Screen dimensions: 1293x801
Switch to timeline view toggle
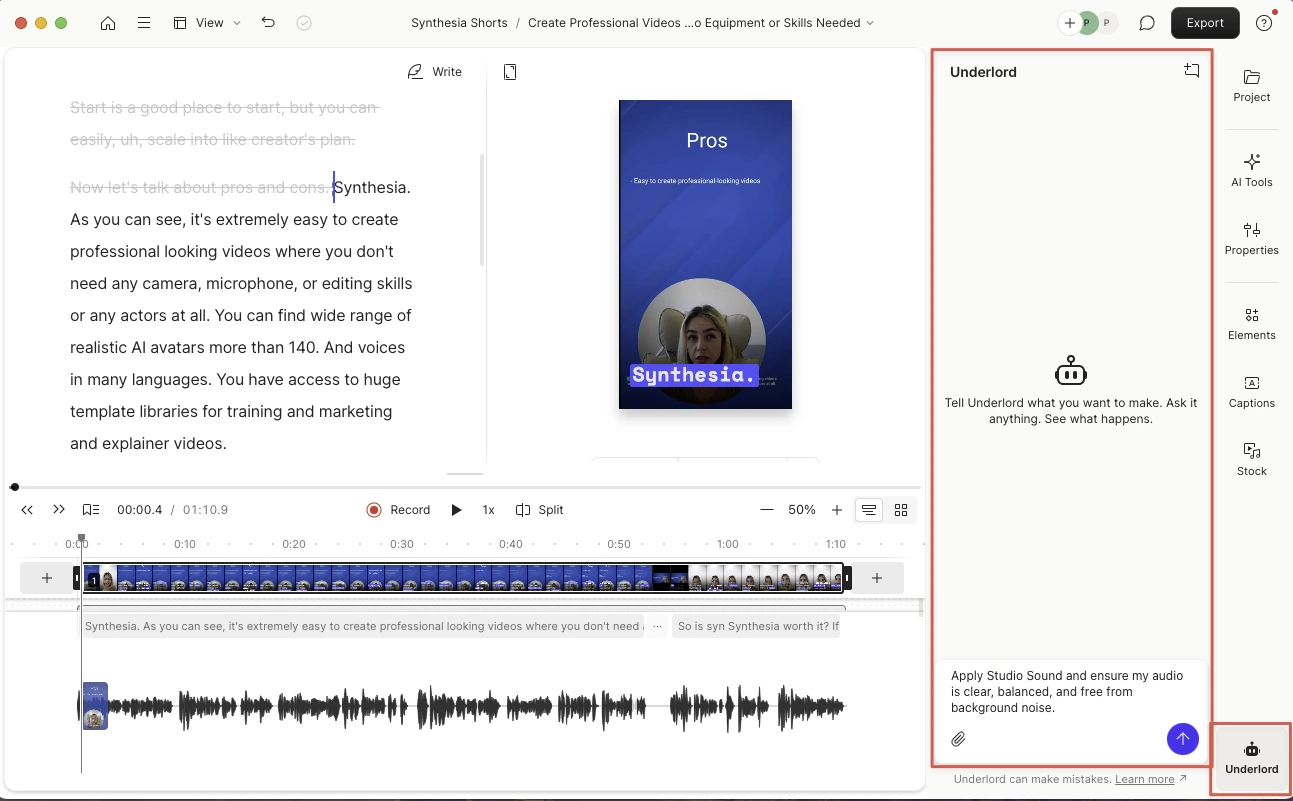pyautogui.click(x=869, y=510)
